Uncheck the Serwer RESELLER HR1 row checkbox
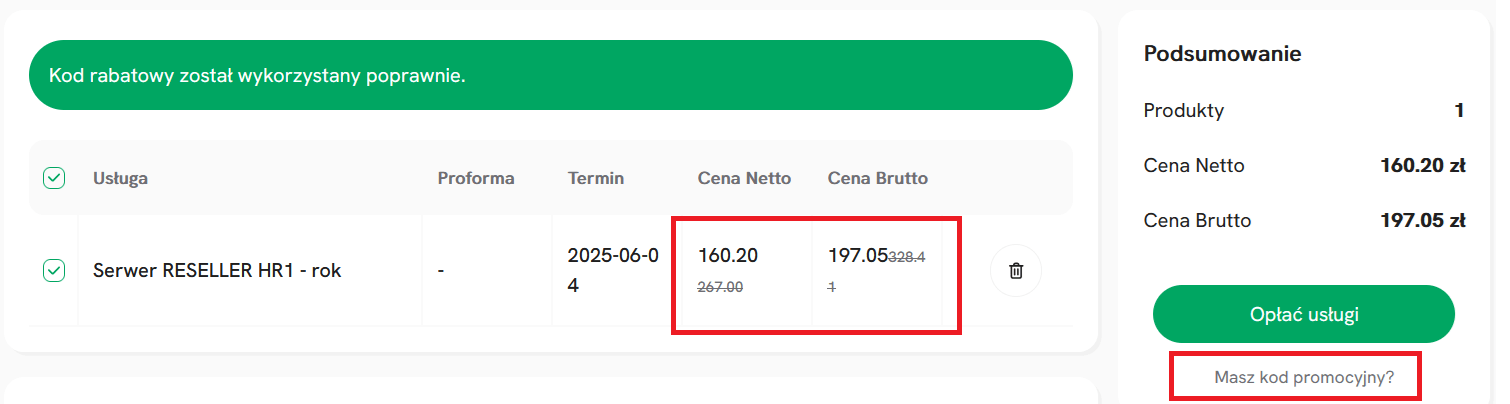Image resolution: width=1510 pixels, height=404 pixels. pyautogui.click(x=54, y=270)
